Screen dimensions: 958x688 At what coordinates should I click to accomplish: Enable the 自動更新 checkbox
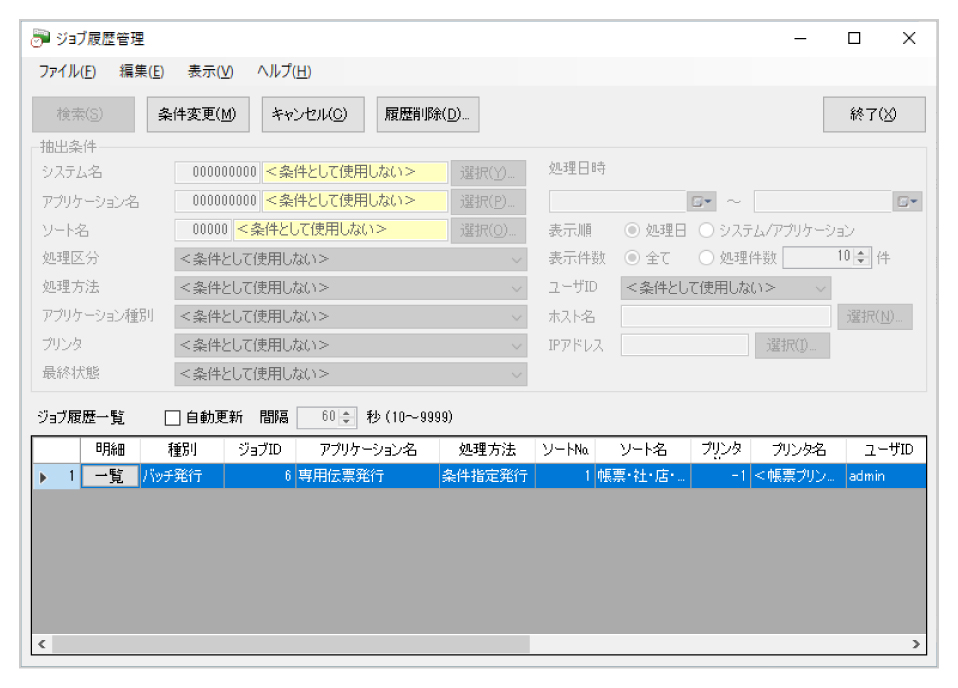point(172,417)
